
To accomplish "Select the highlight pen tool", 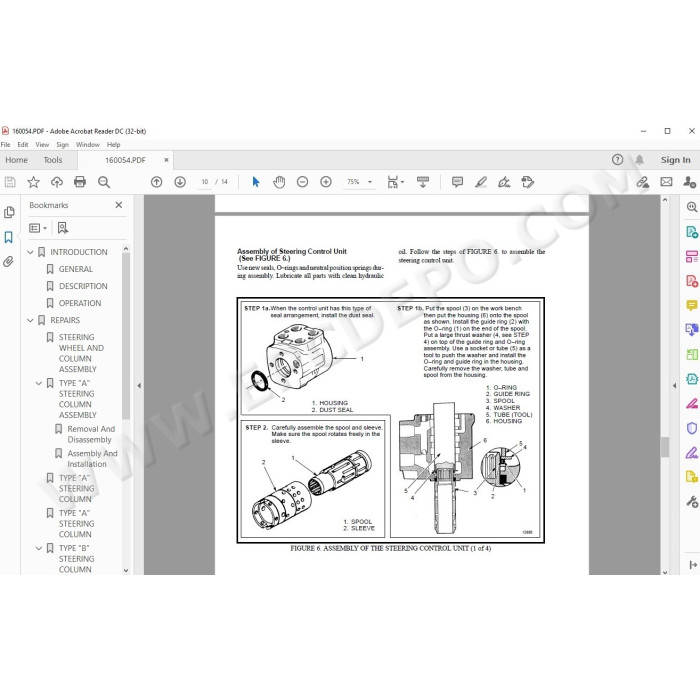I will (481, 182).
